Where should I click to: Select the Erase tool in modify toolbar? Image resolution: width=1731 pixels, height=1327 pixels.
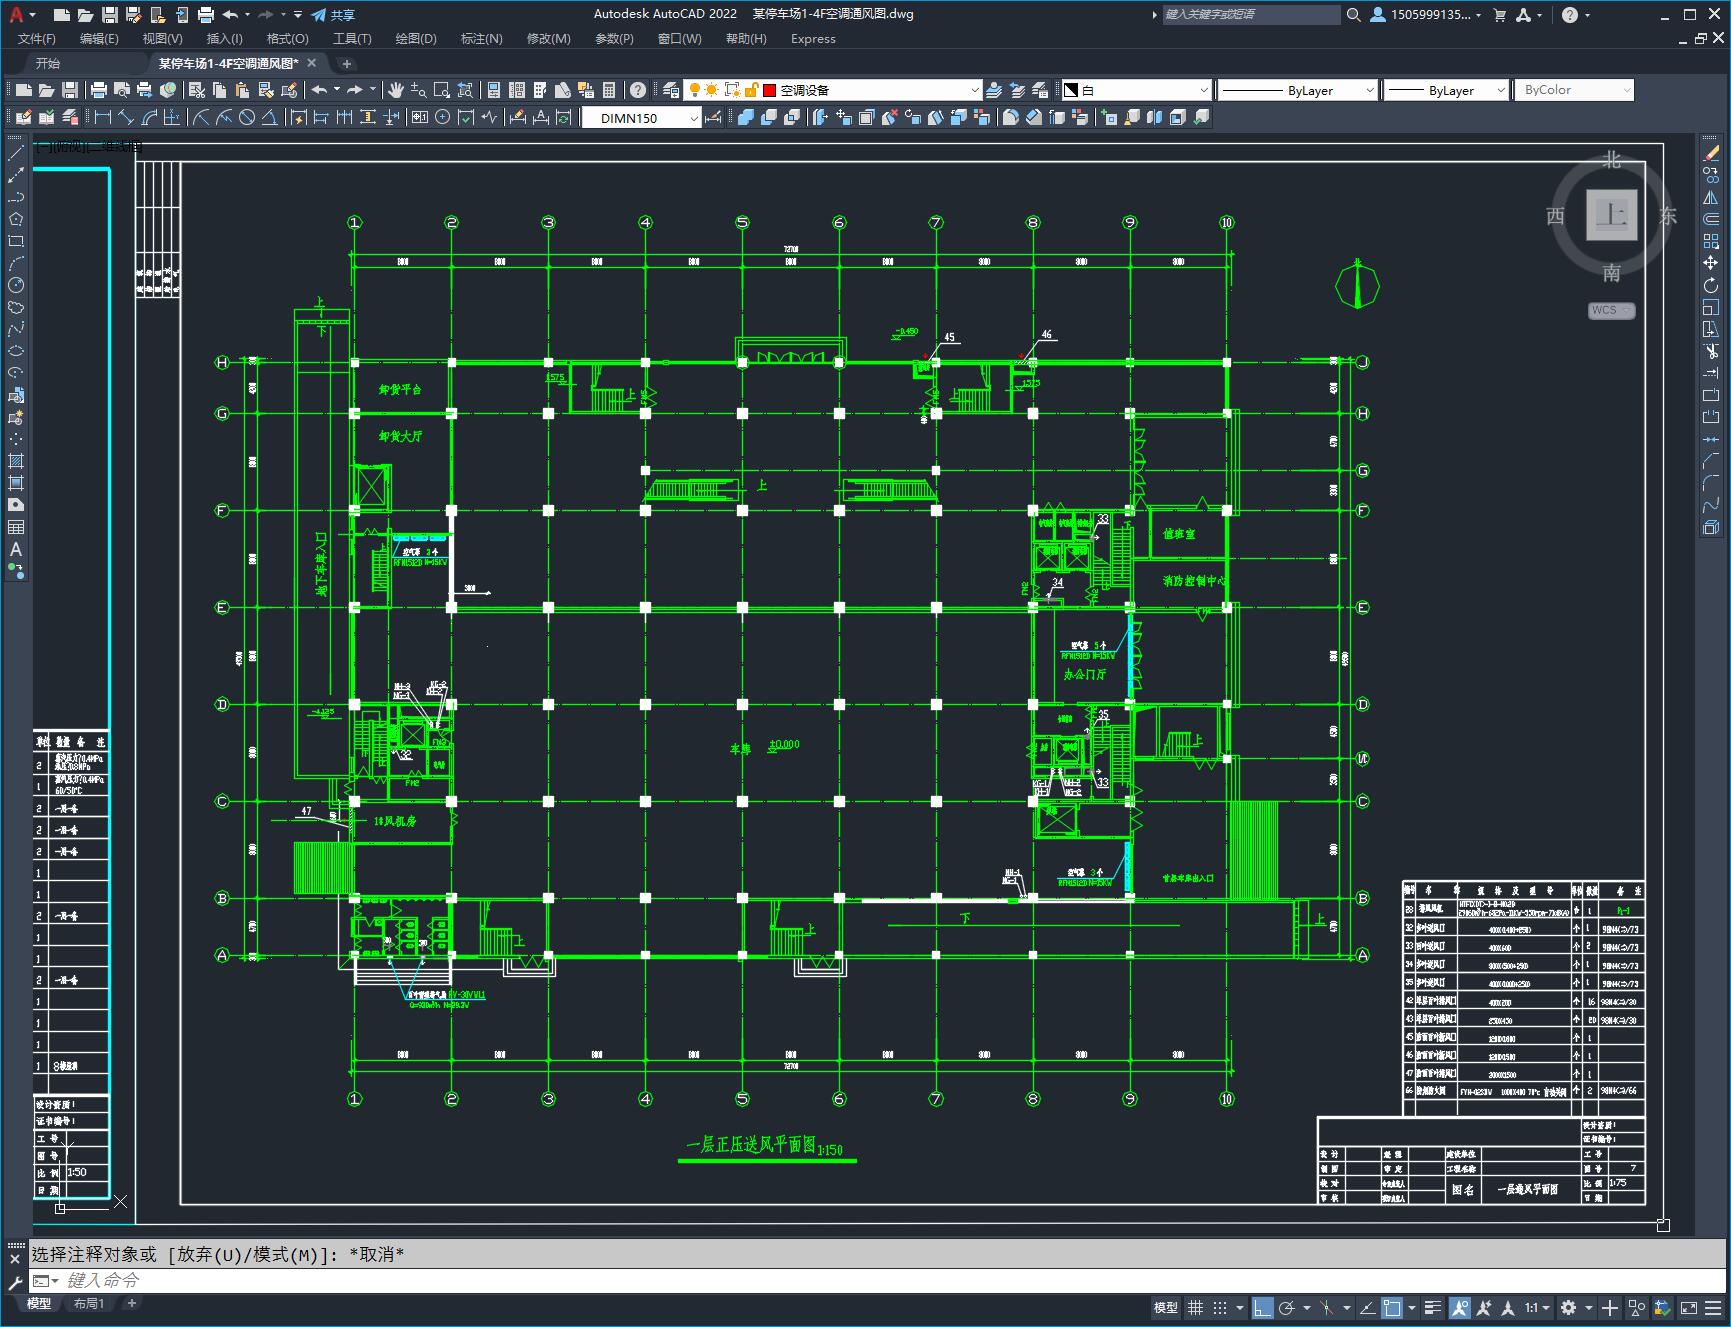pyautogui.click(x=1711, y=153)
